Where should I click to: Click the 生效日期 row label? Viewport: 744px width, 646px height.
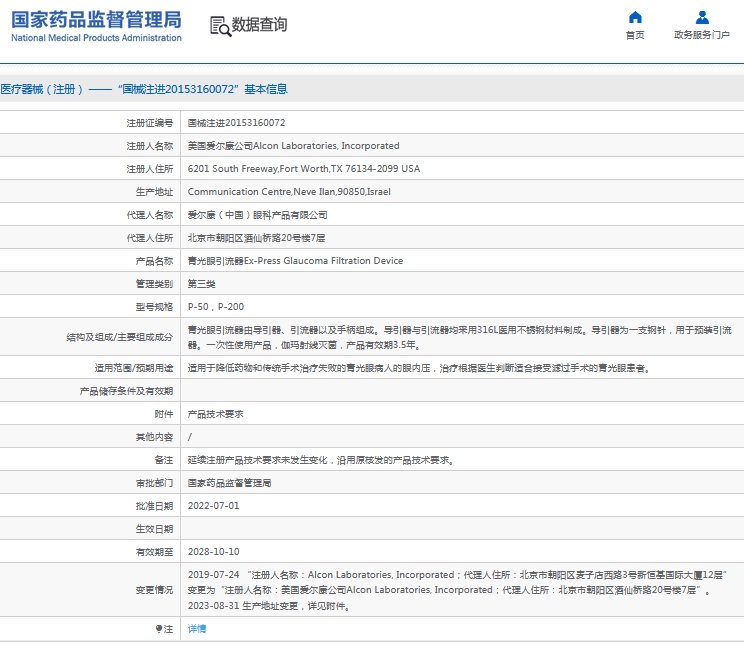click(154, 529)
